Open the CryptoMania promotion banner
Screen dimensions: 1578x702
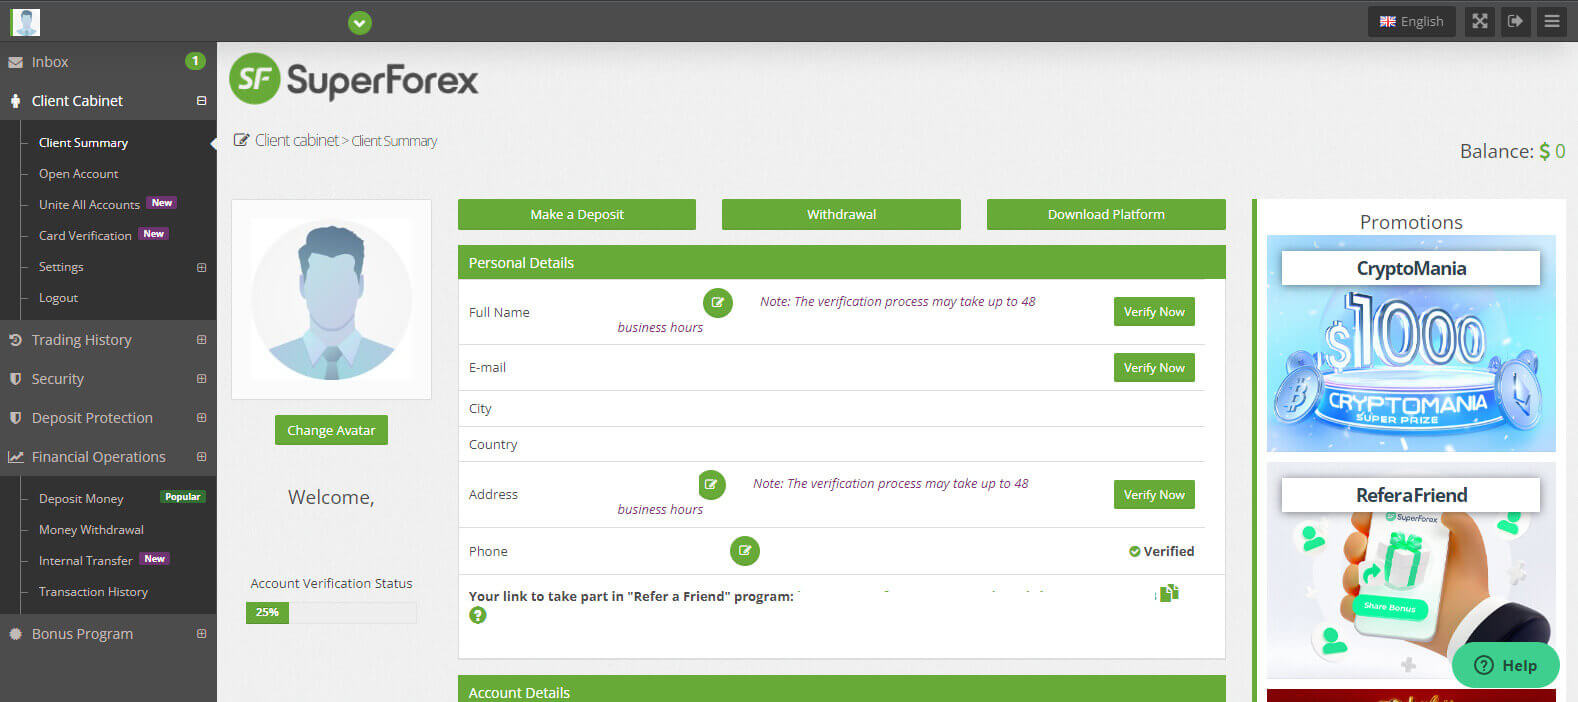coord(1410,343)
